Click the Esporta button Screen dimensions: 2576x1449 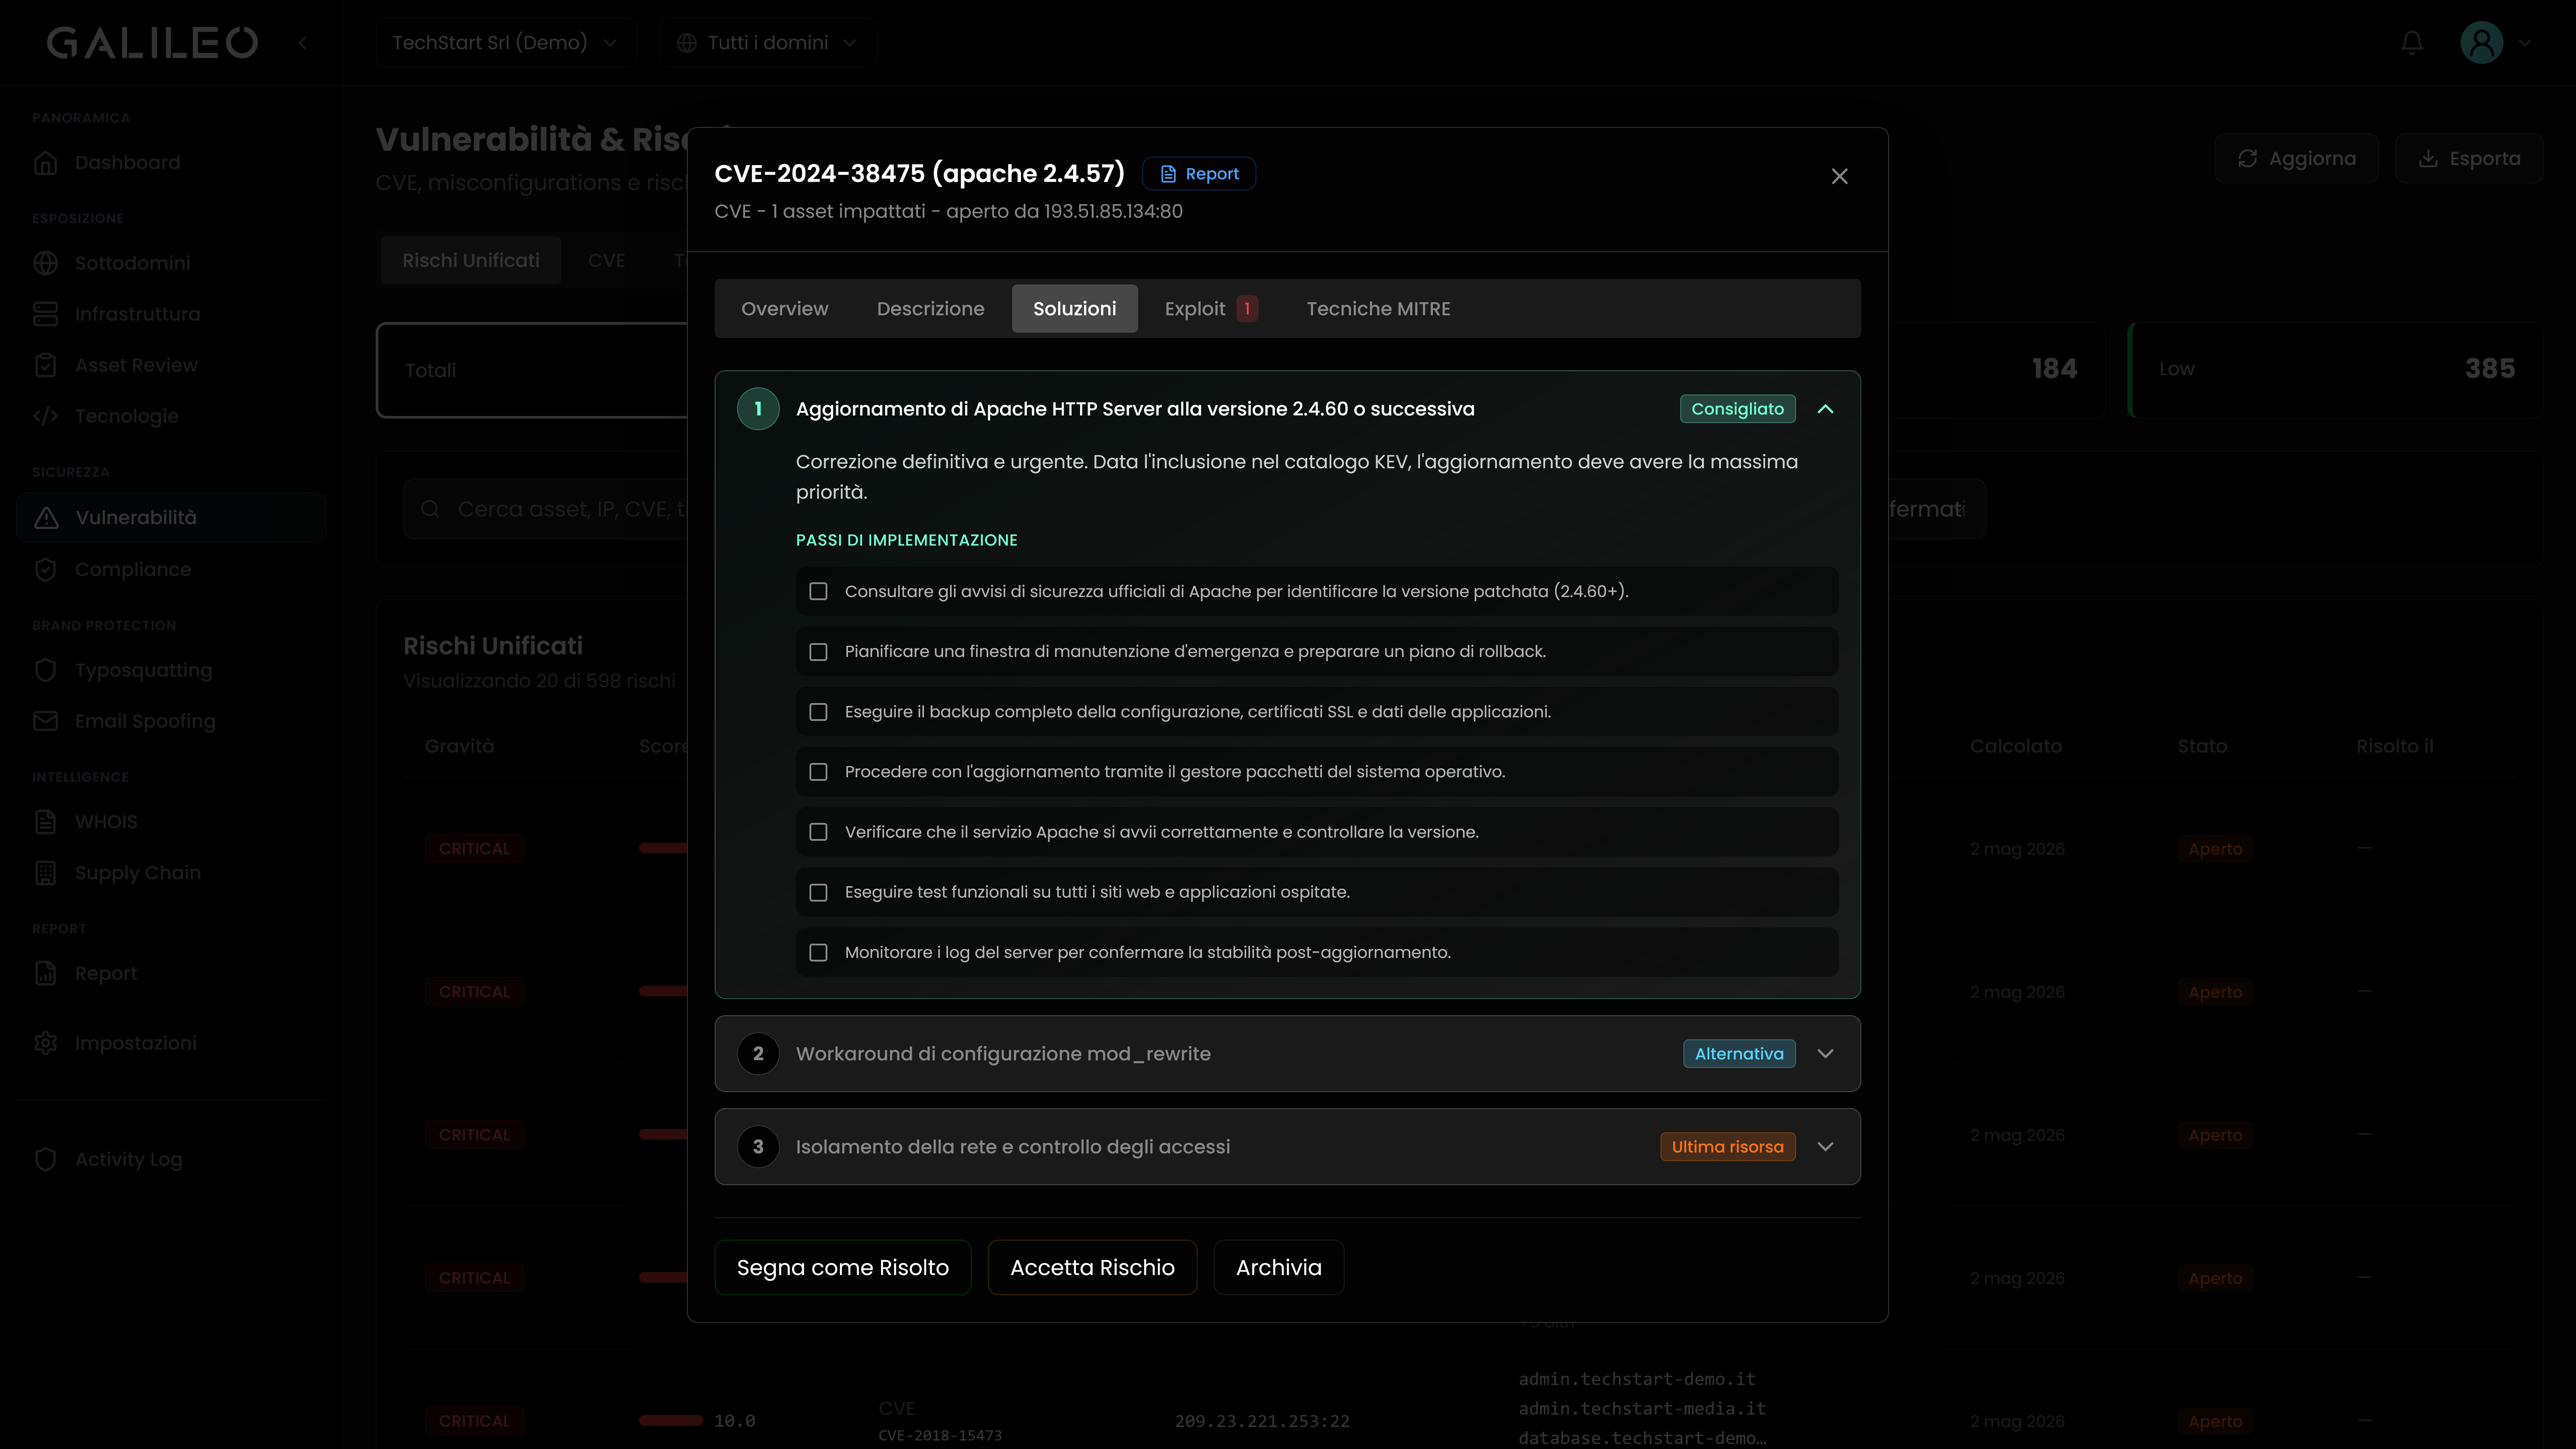point(2468,159)
